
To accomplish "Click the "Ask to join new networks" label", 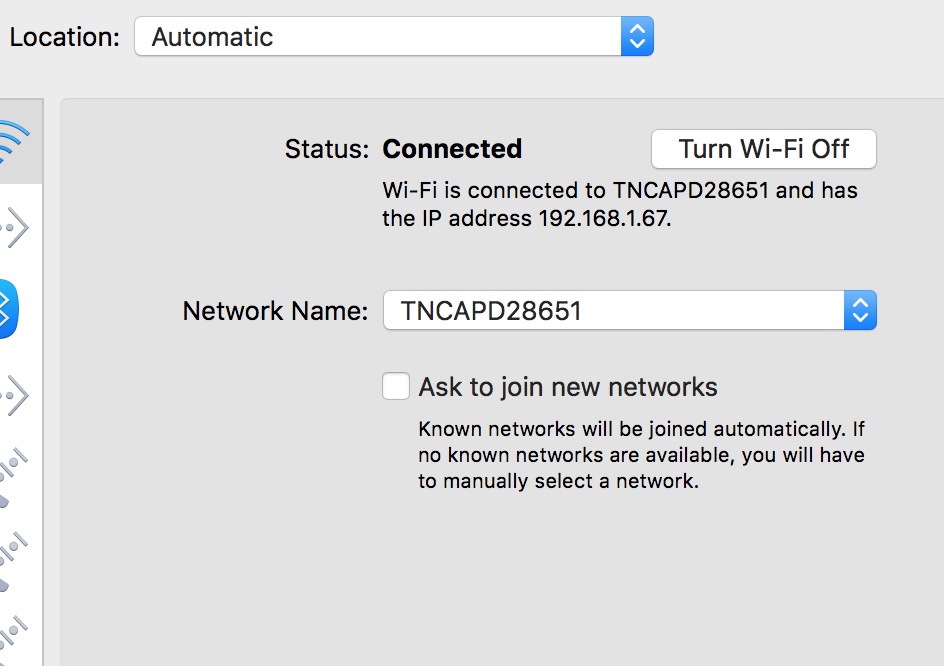I will 568,387.
